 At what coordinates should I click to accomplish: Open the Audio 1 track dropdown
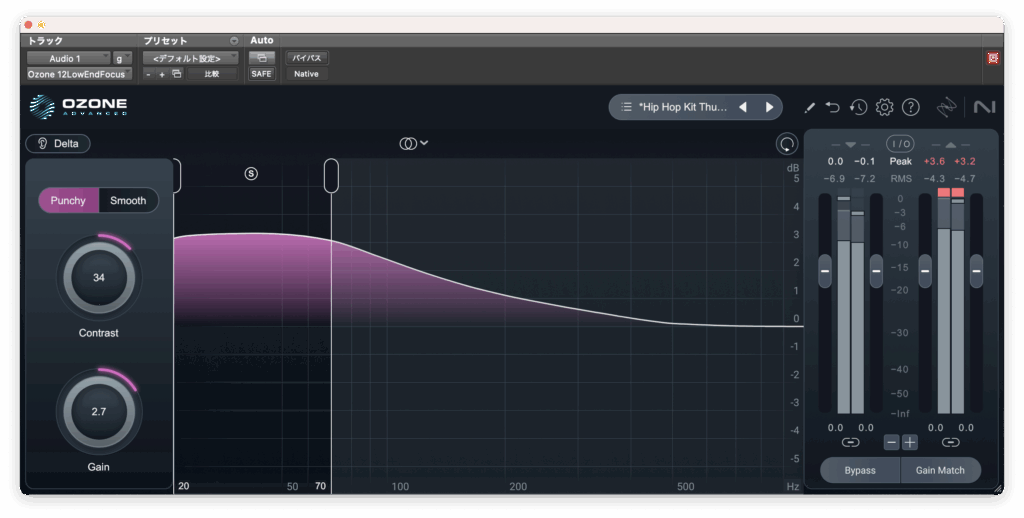(x=69, y=58)
